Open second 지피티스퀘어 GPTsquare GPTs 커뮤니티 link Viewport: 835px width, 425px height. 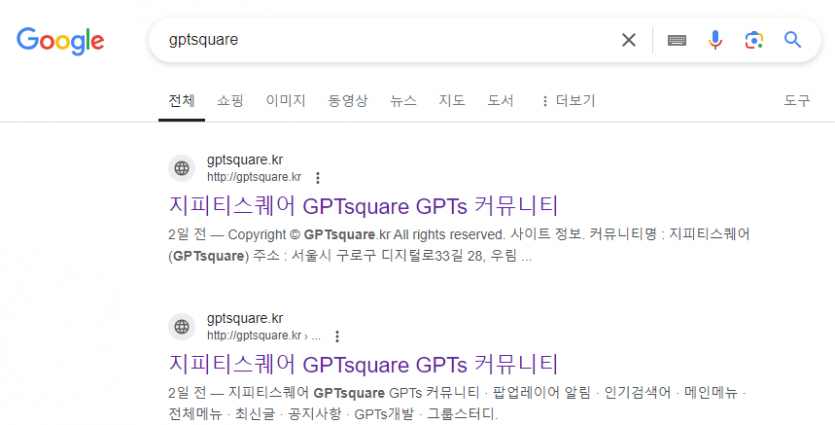pos(363,364)
